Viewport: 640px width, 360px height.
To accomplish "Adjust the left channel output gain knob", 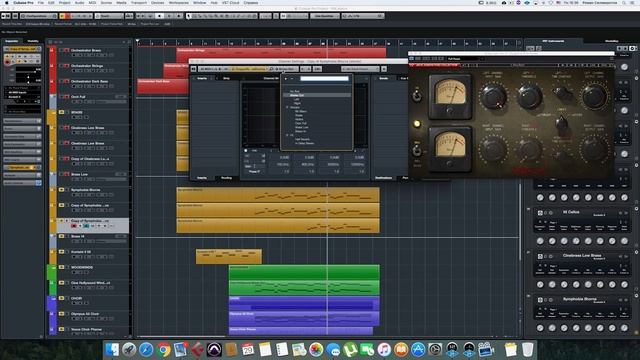I will (594, 96).
